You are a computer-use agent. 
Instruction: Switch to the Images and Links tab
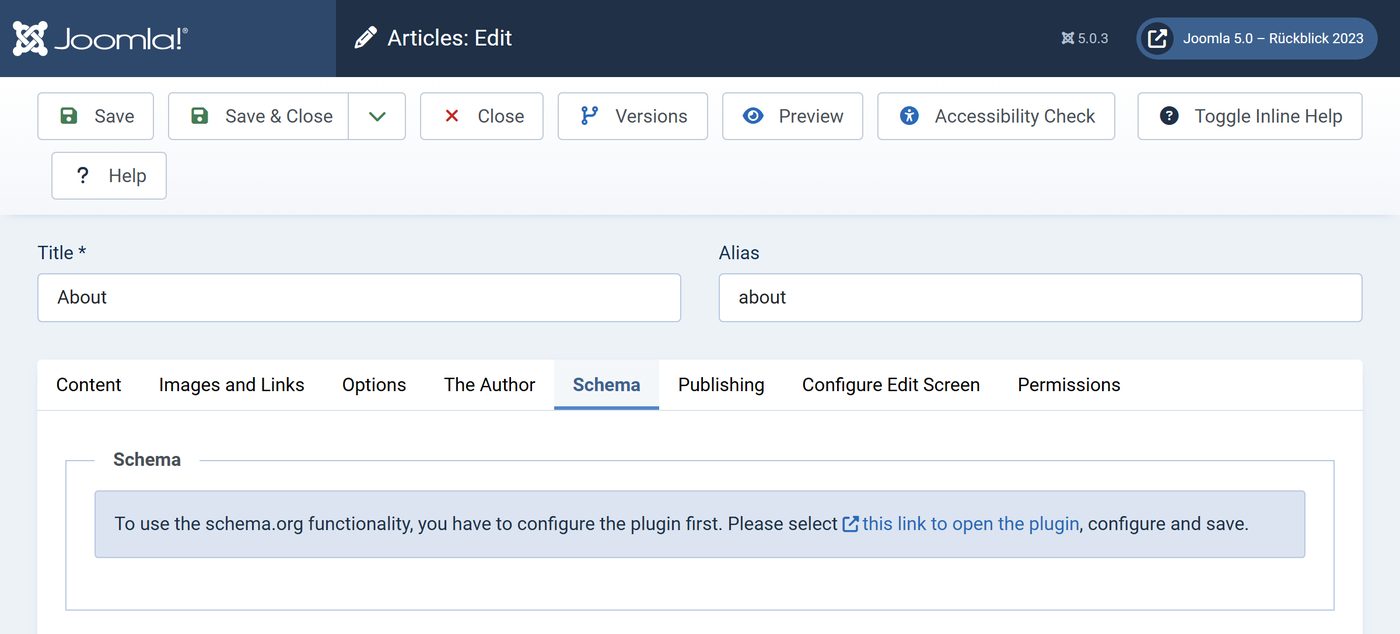pyautogui.click(x=232, y=385)
